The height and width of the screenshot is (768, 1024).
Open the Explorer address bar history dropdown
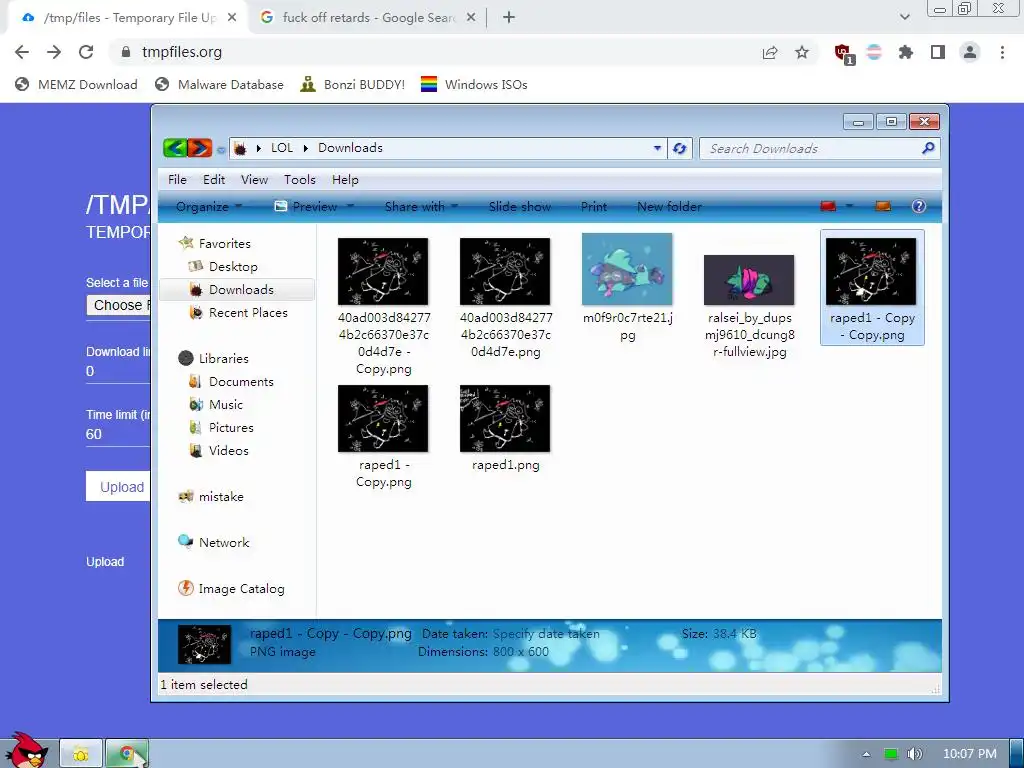coord(657,148)
